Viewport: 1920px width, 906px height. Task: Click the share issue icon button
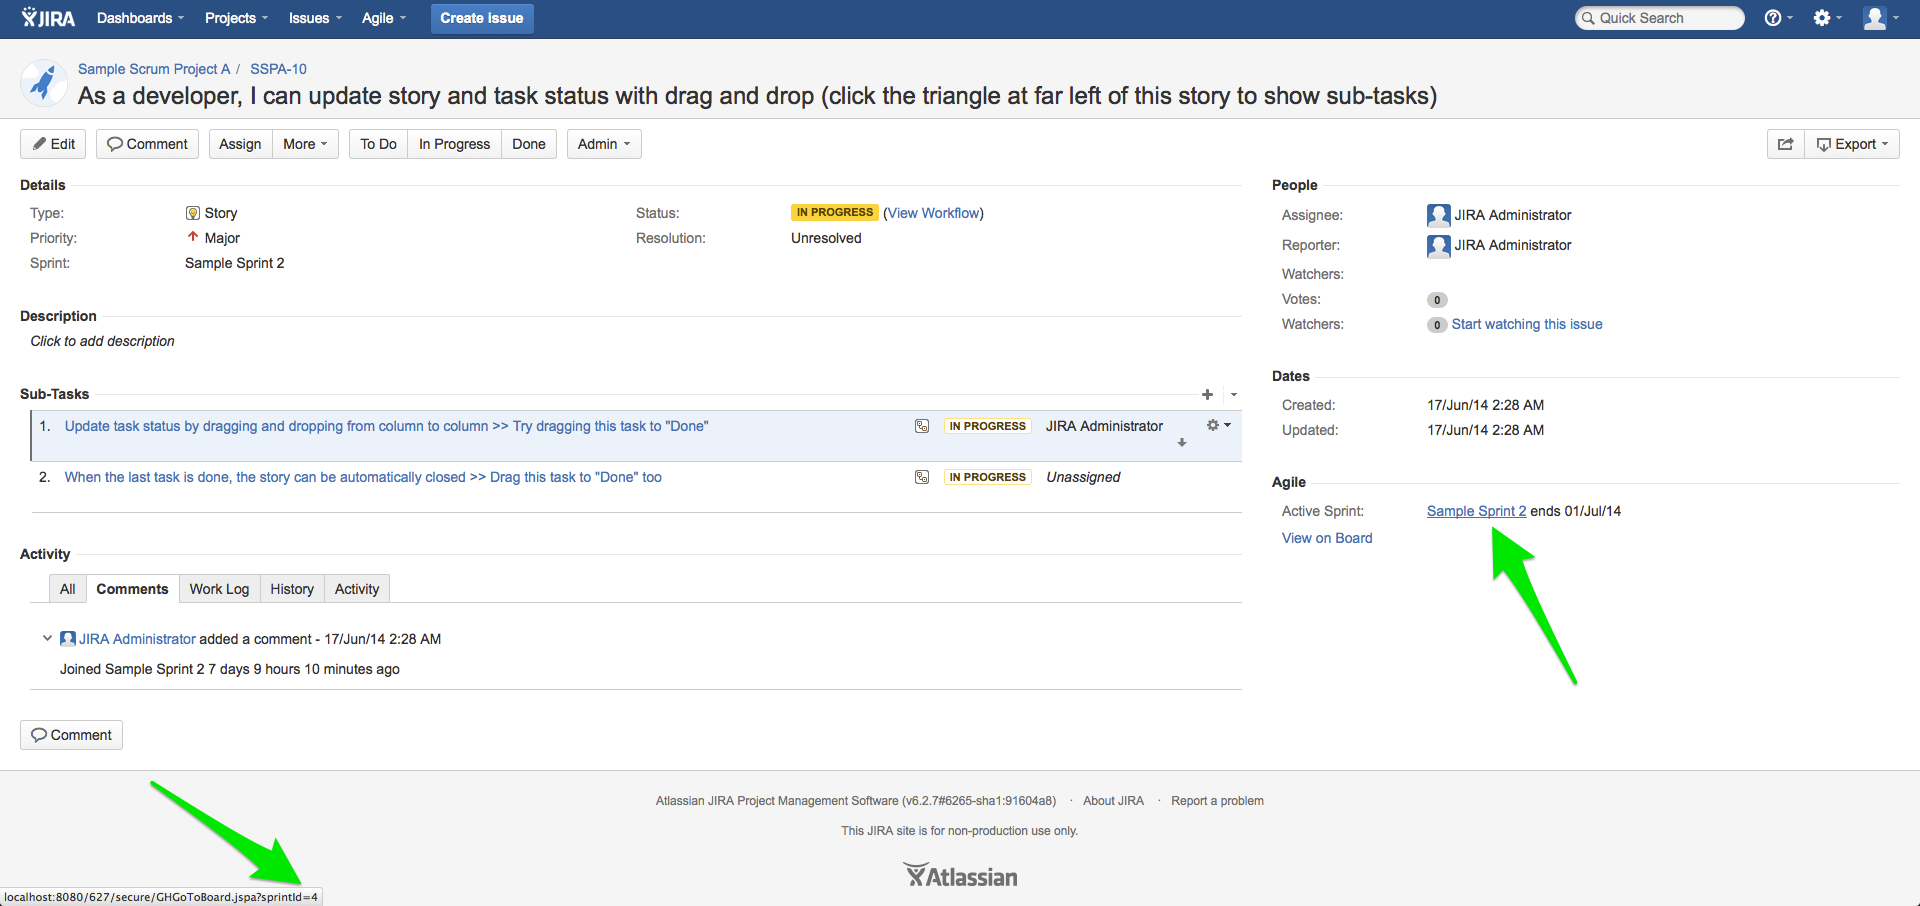point(1785,144)
